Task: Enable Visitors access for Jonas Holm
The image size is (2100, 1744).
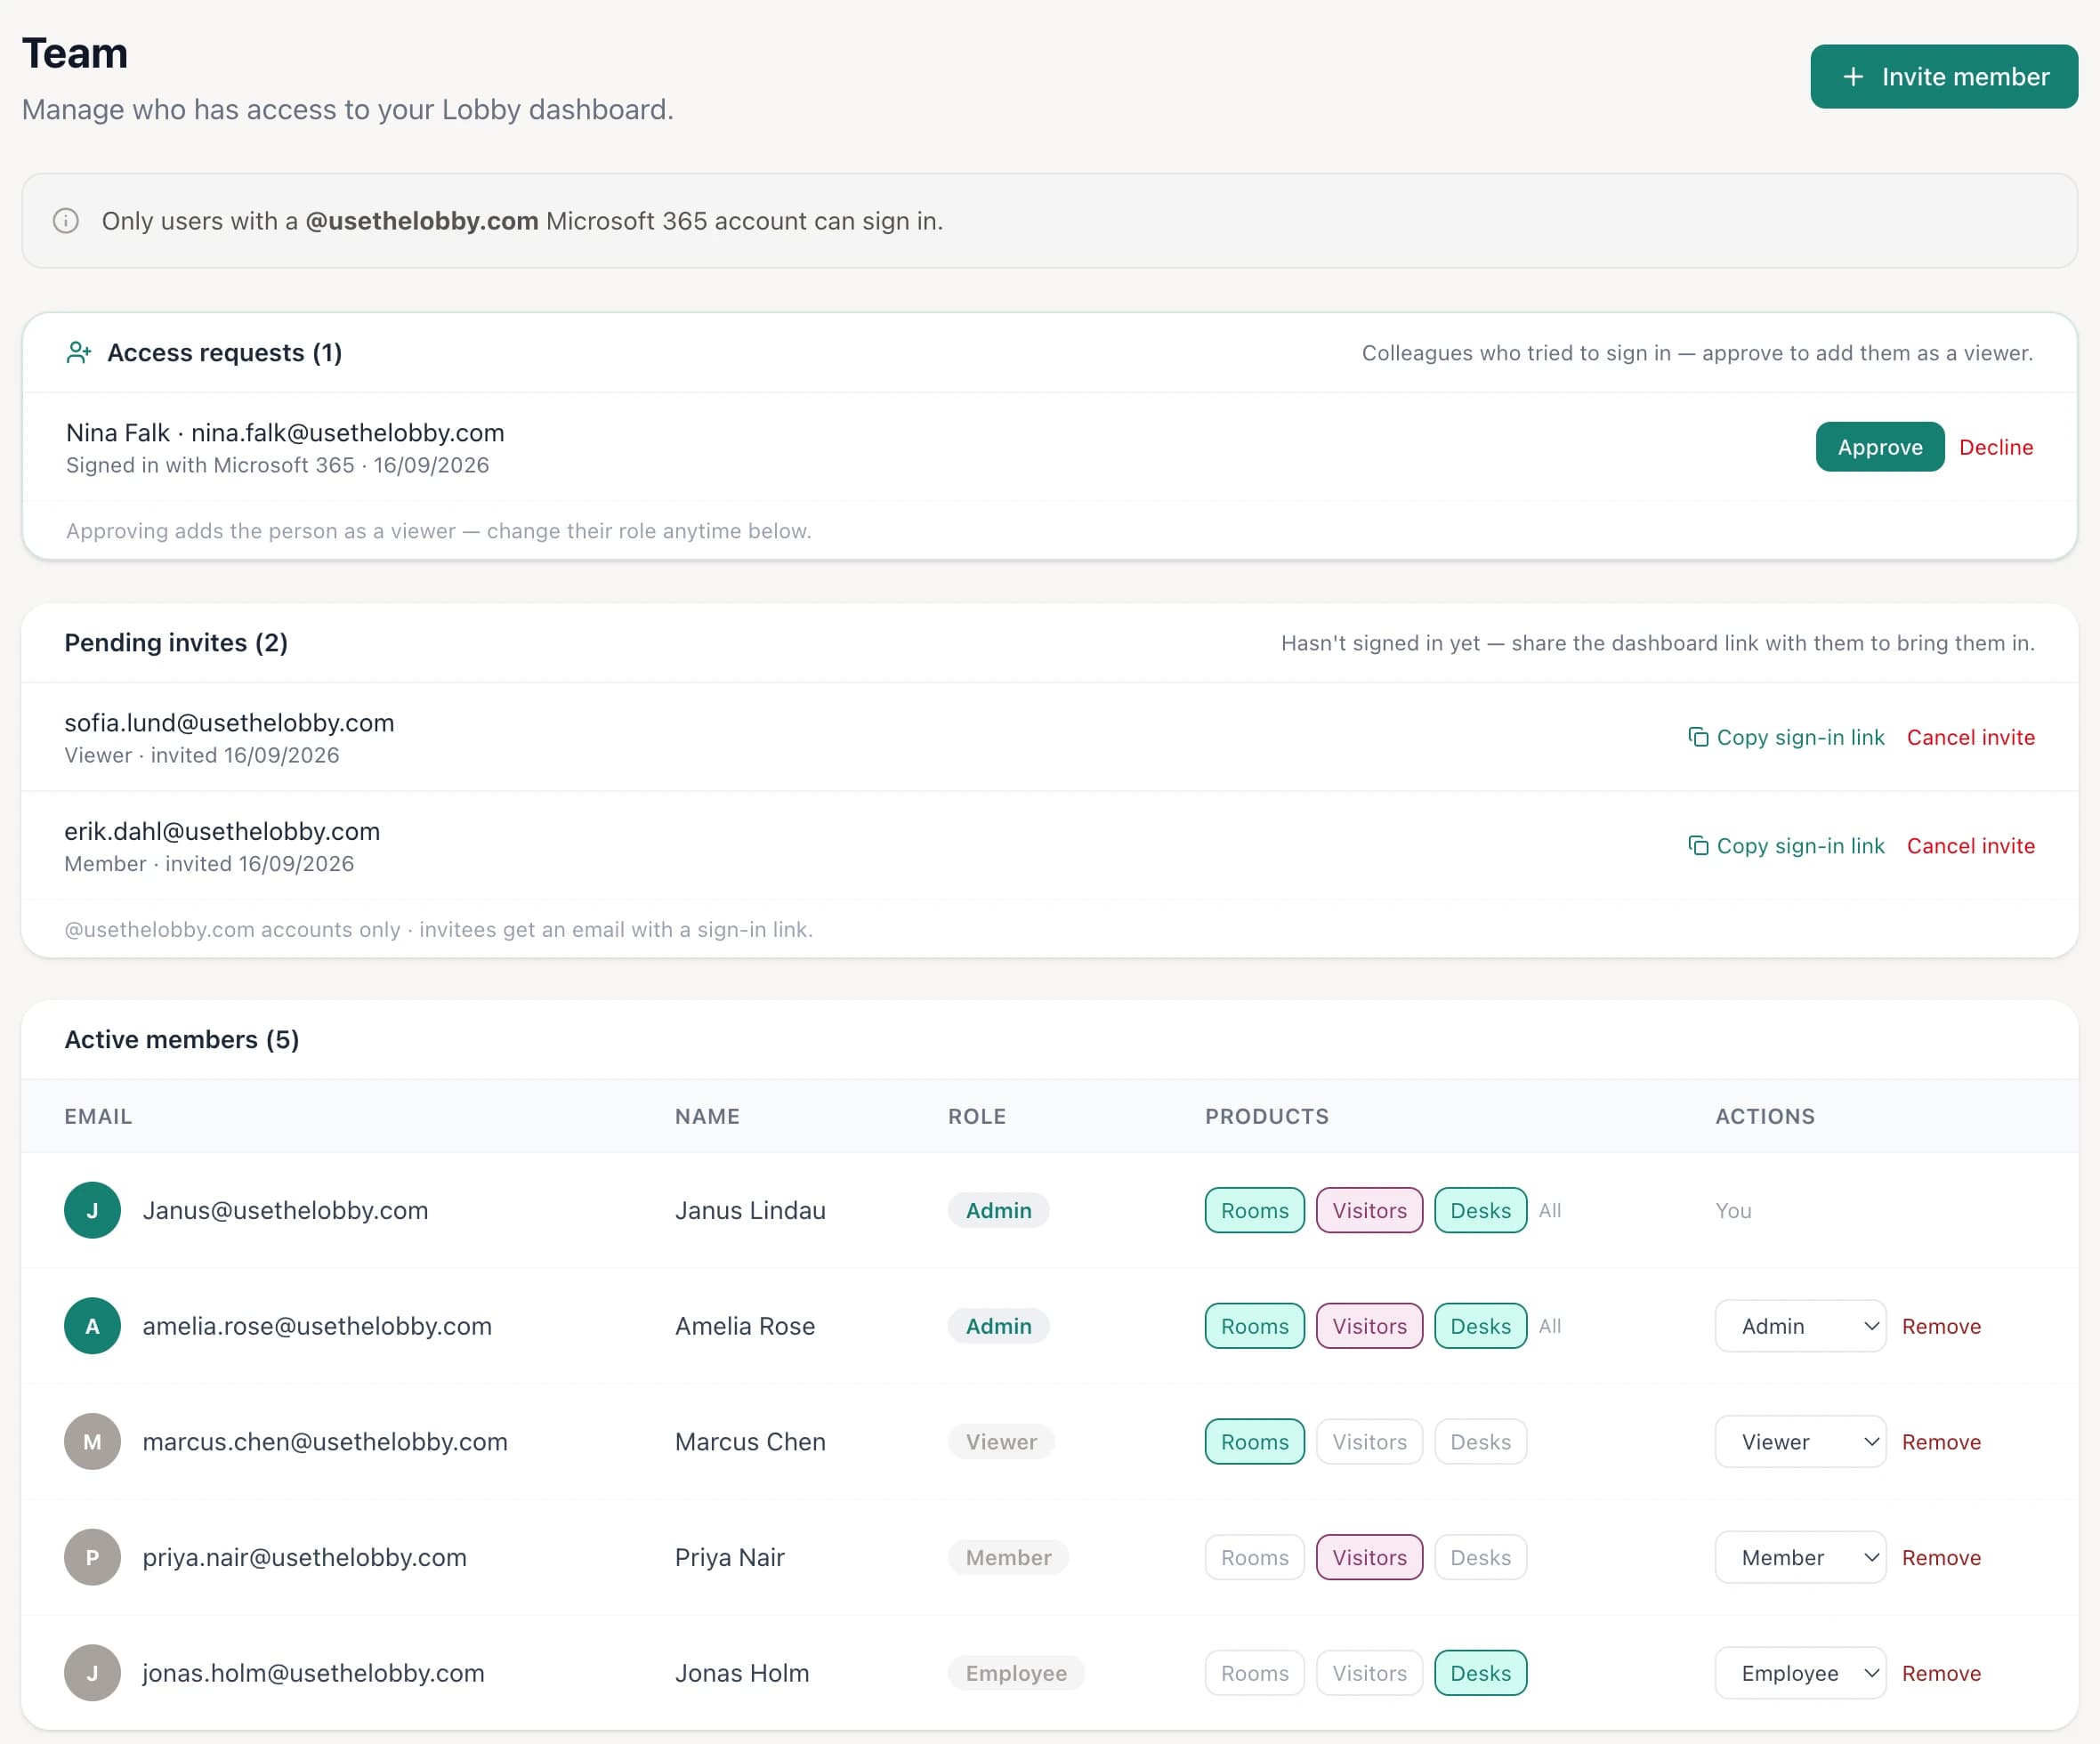Action: click(1369, 1673)
